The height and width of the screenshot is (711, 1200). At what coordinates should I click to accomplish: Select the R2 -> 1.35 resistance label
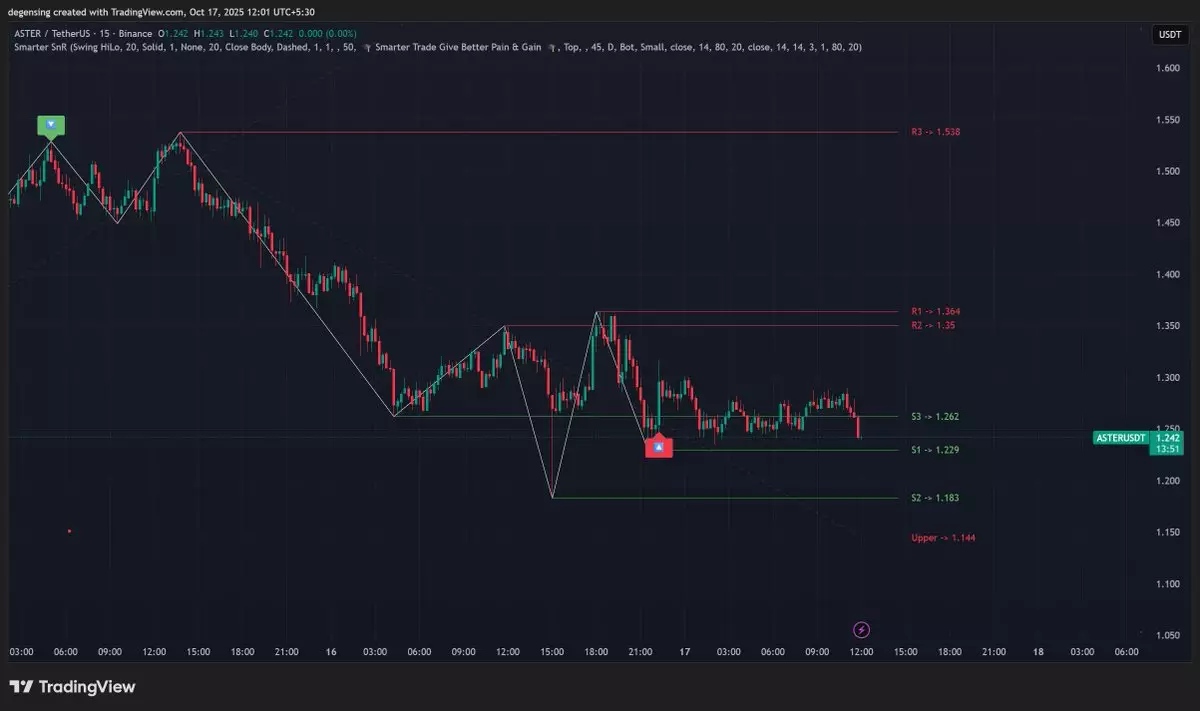click(x=932, y=326)
